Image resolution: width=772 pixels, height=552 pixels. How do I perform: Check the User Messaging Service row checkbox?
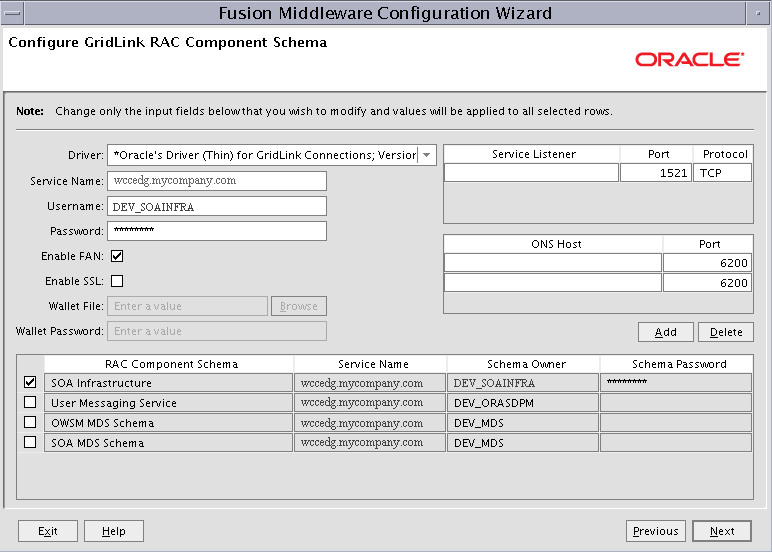[x=30, y=402]
